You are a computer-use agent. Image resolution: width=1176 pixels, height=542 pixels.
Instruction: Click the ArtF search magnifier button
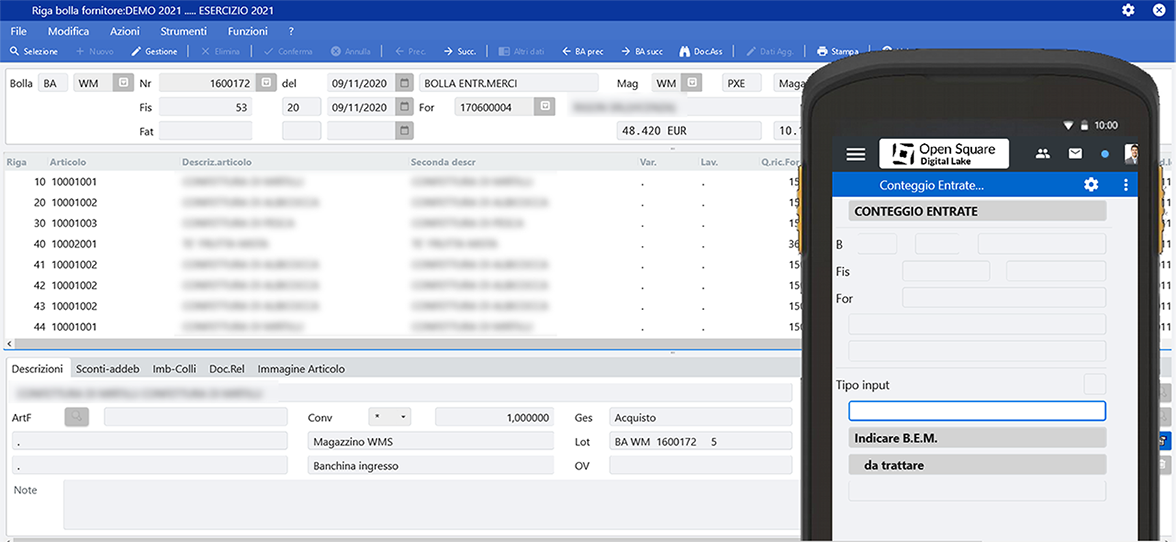tap(76, 416)
